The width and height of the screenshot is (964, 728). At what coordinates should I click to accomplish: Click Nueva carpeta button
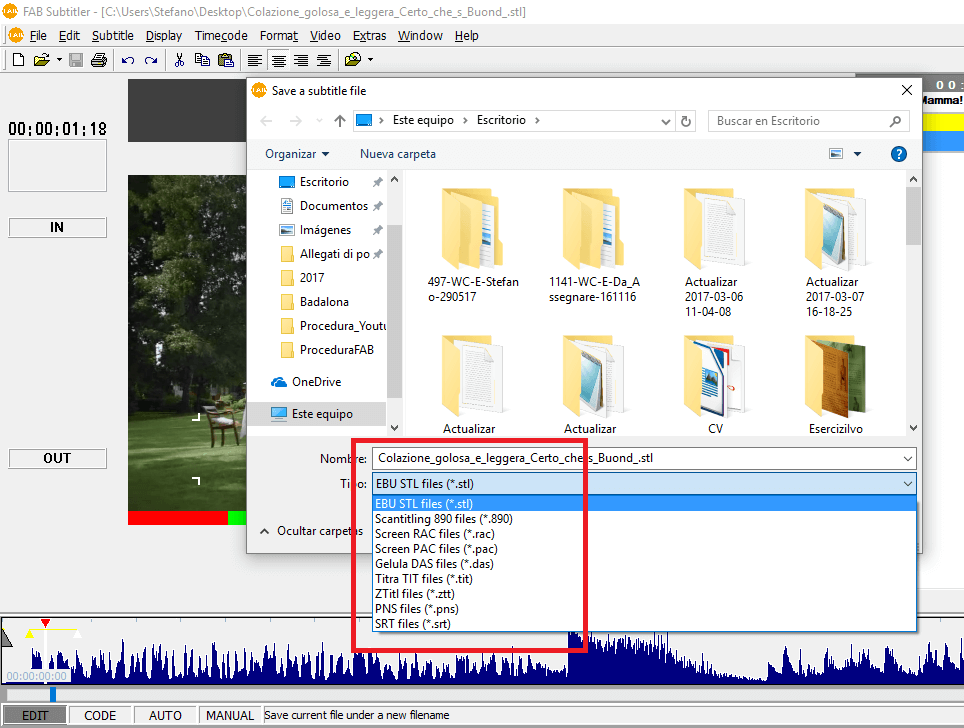click(x=397, y=154)
